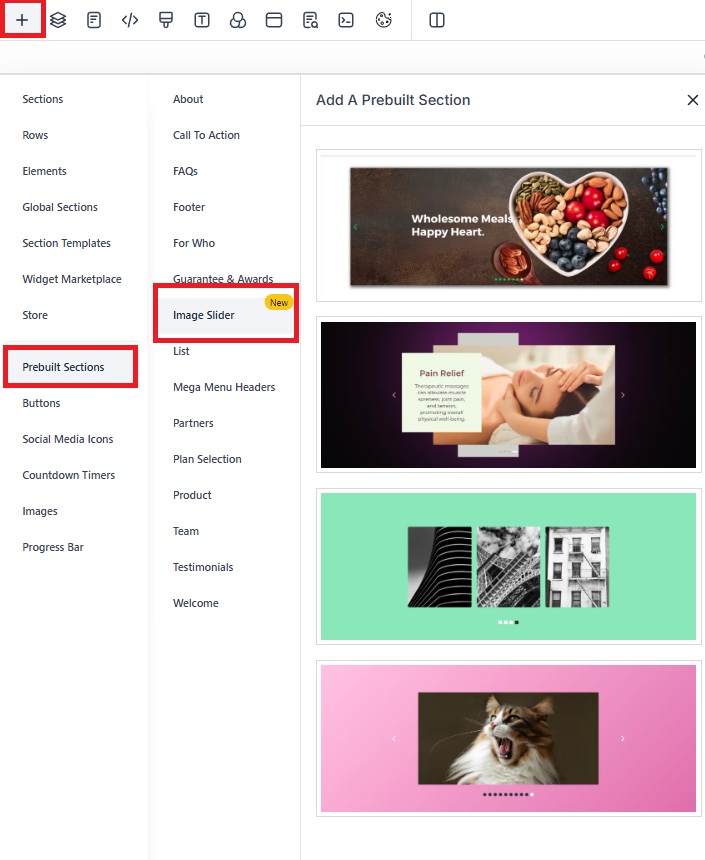
Task: Open the Testimonials category
Action: coord(203,567)
